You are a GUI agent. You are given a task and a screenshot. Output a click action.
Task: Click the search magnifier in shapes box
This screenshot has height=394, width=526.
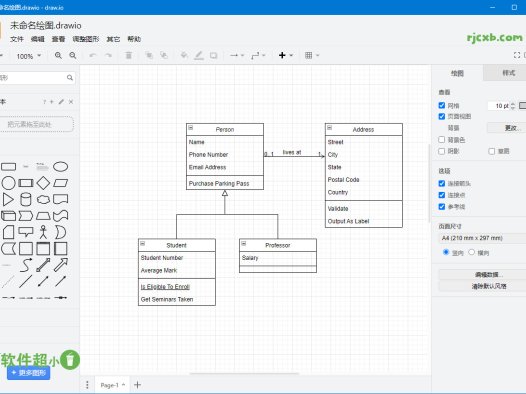pyautogui.click(x=70, y=78)
